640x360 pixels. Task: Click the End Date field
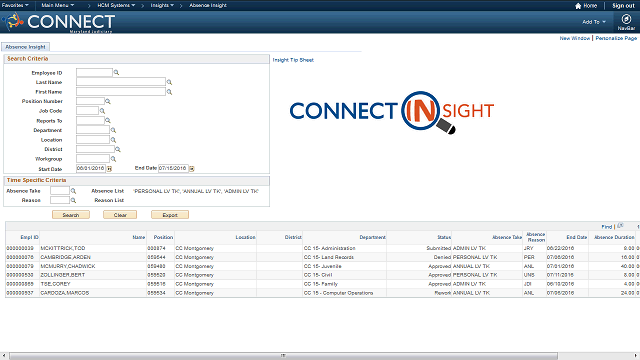[x=173, y=168]
